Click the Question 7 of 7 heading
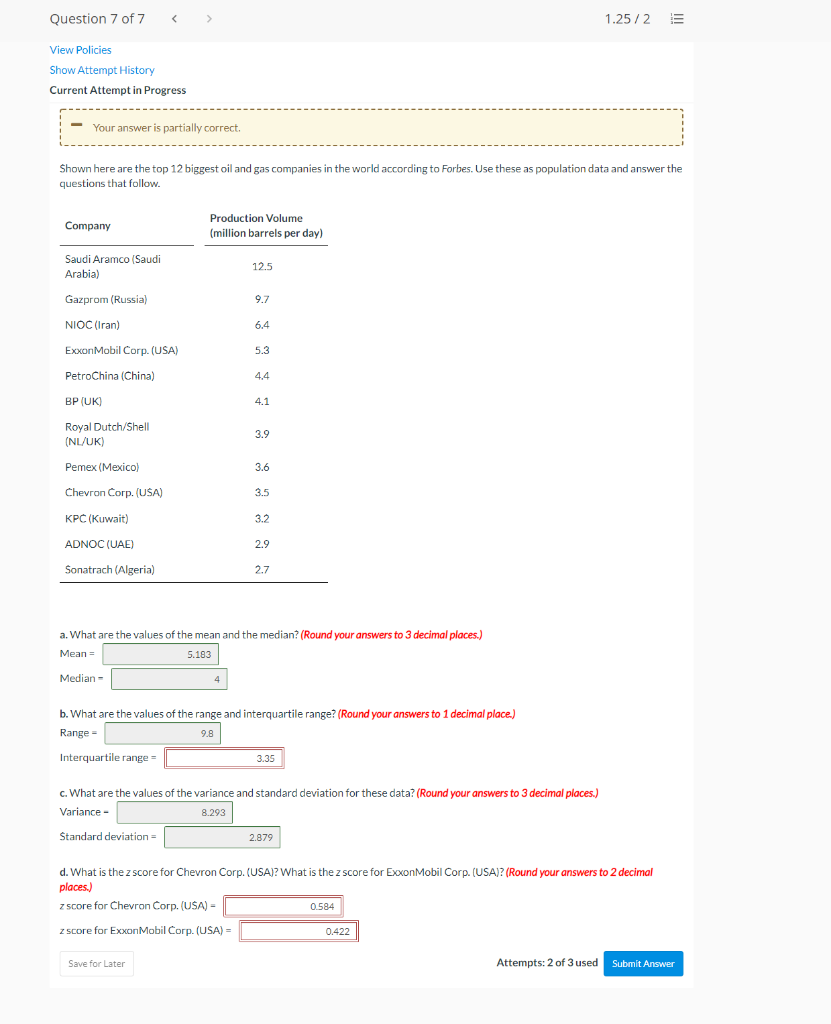This screenshot has width=831, height=1024. pyautogui.click(x=97, y=19)
